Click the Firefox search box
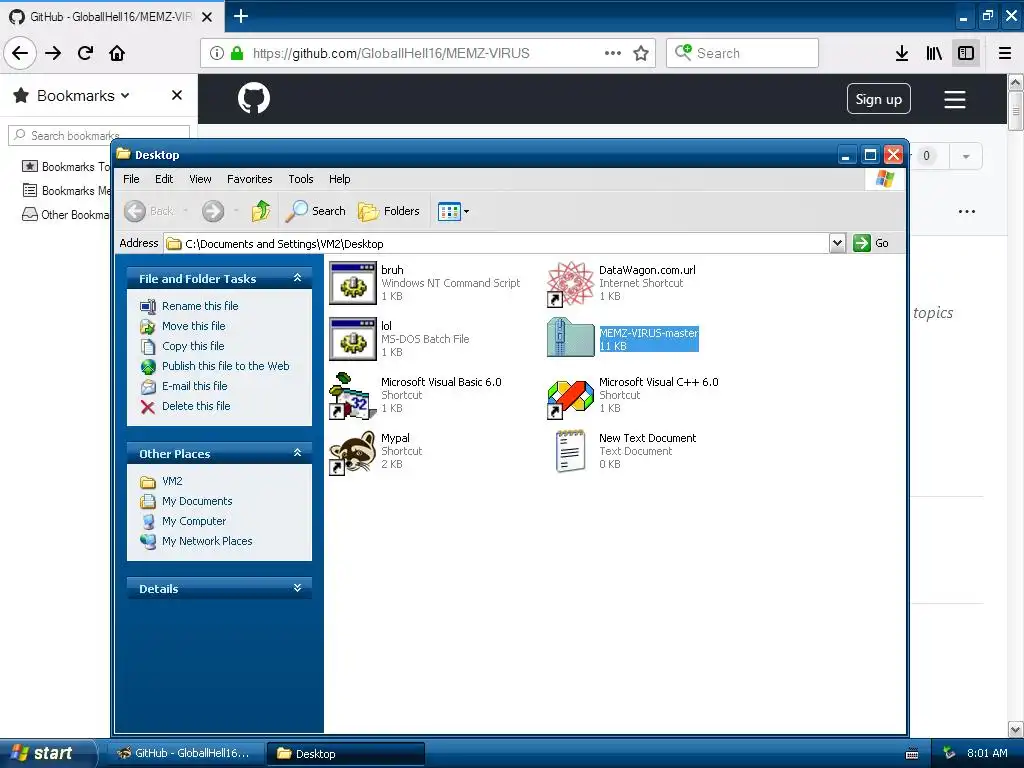This screenshot has width=1024, height=768. coord(743,53)
